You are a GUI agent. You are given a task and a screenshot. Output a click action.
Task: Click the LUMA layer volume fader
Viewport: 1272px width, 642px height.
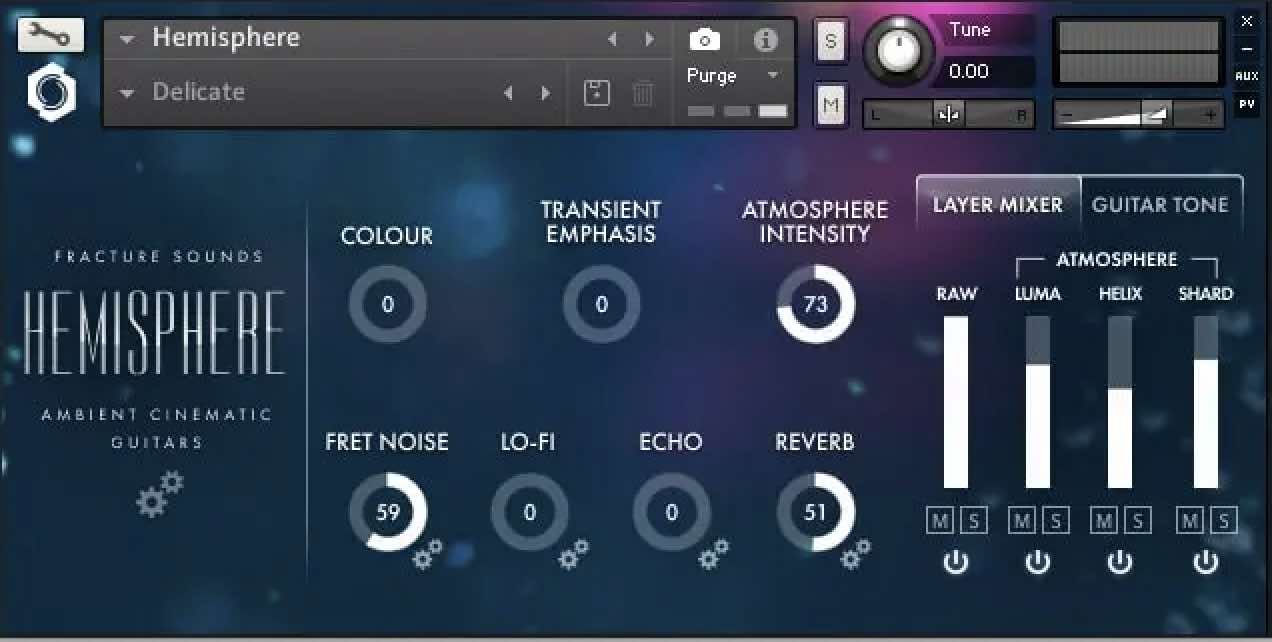1038,402
